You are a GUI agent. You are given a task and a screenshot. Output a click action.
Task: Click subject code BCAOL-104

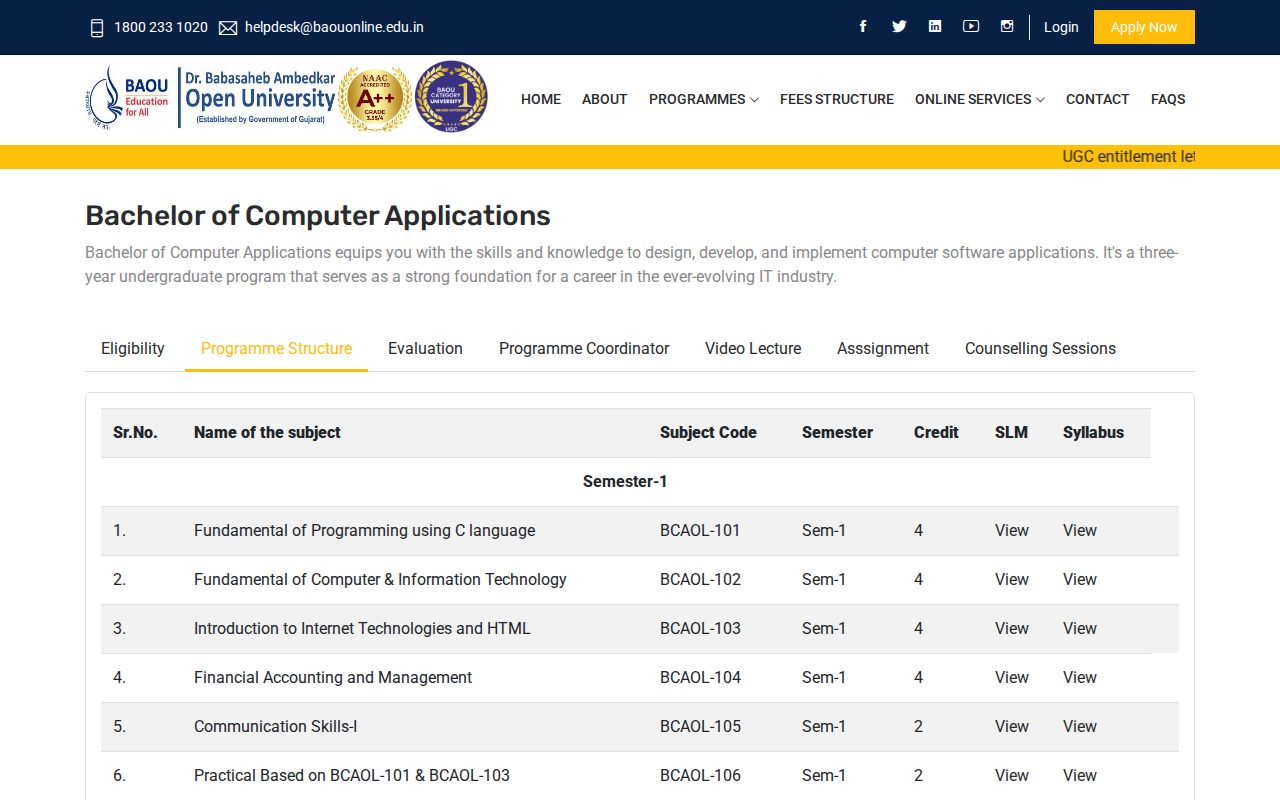pyautogui.click(x=700, y=677)
